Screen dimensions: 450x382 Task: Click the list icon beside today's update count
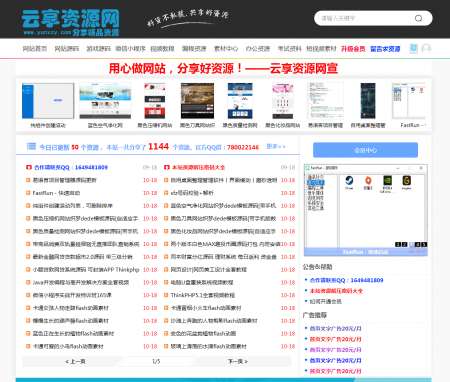(x=31, y=146)
